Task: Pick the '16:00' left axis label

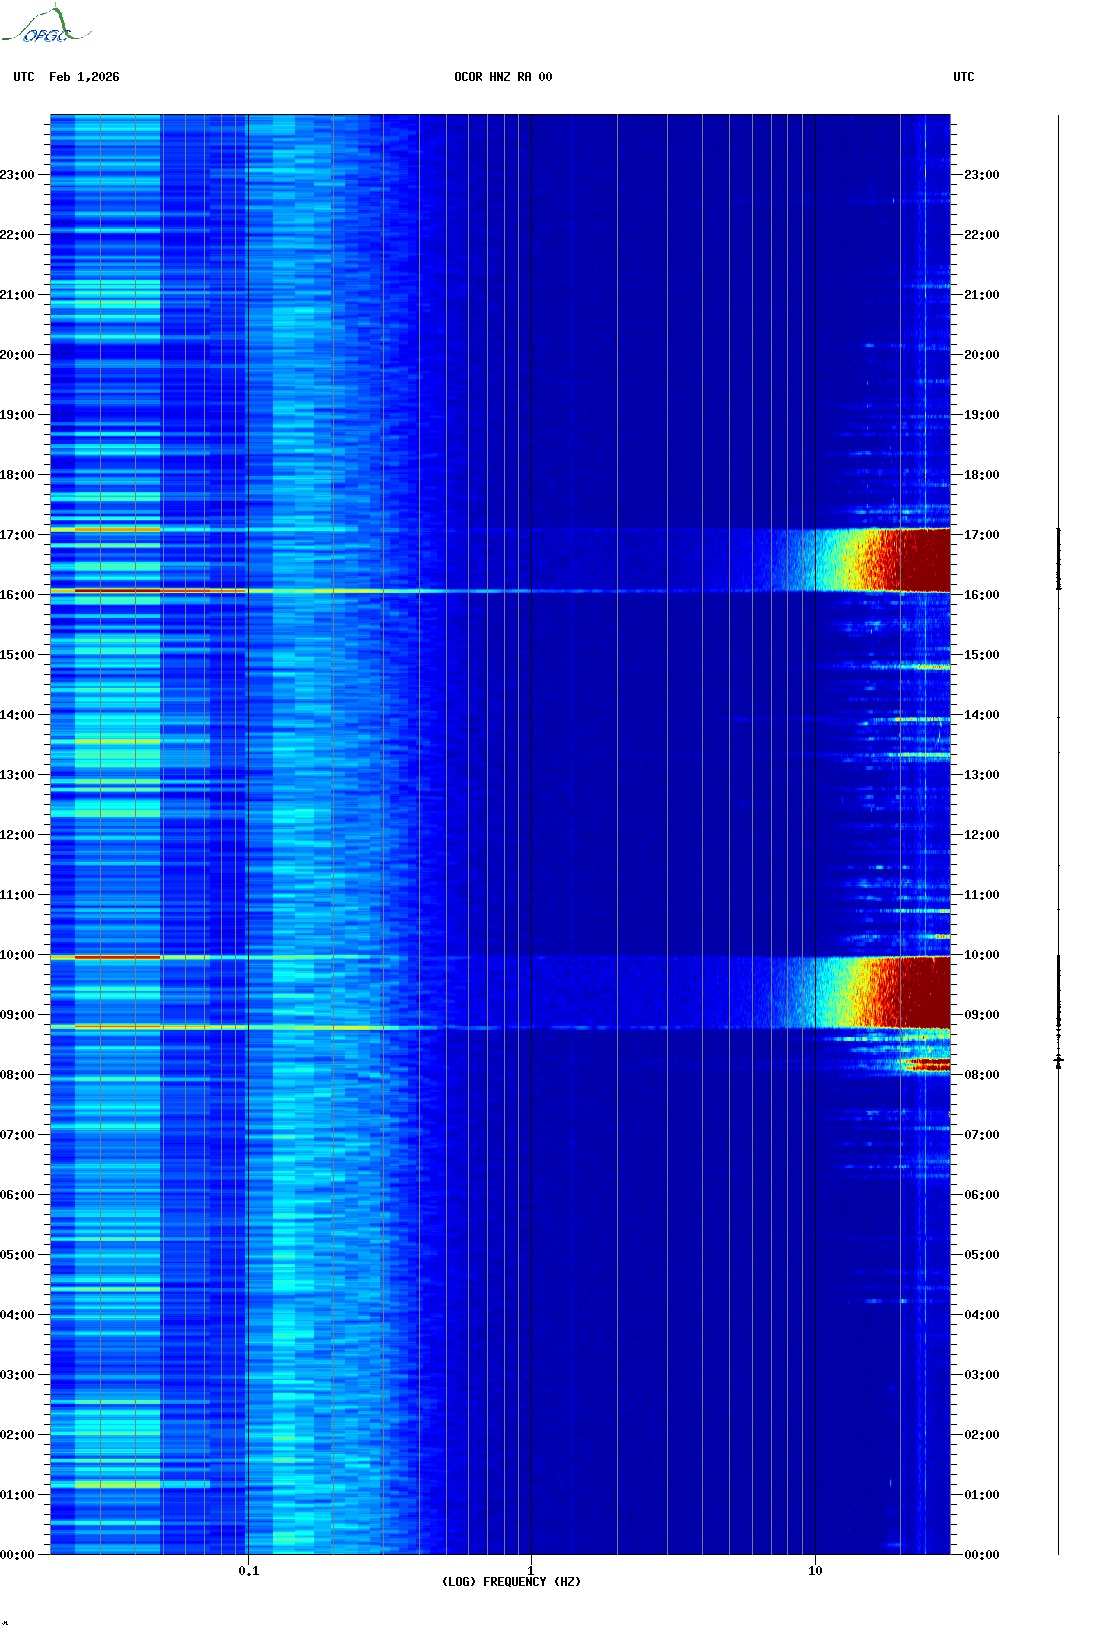Action: coord(17,595)
